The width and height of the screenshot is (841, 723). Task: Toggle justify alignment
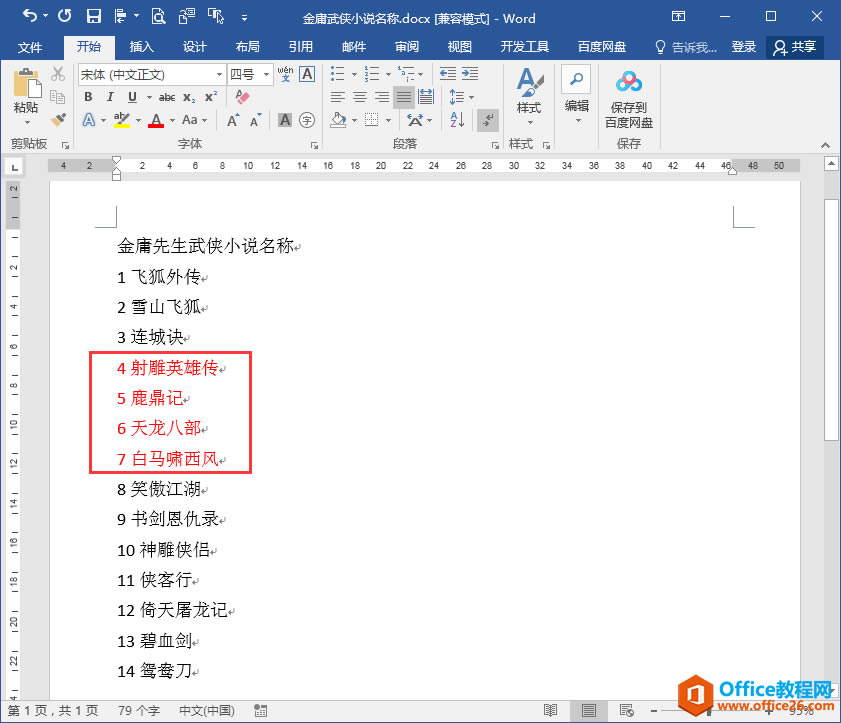[x=403, y=97]
